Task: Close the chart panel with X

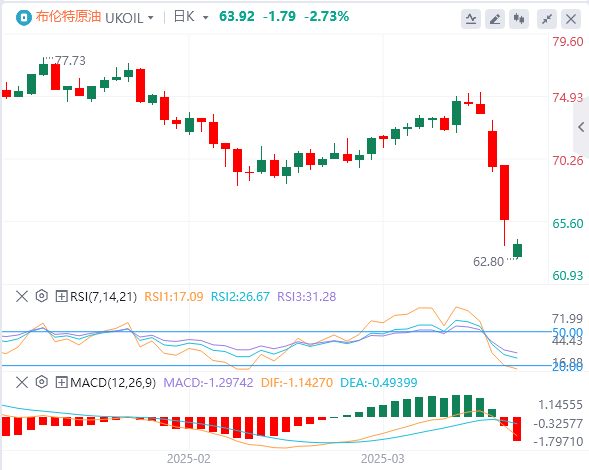Action: [x=571, y=19]
